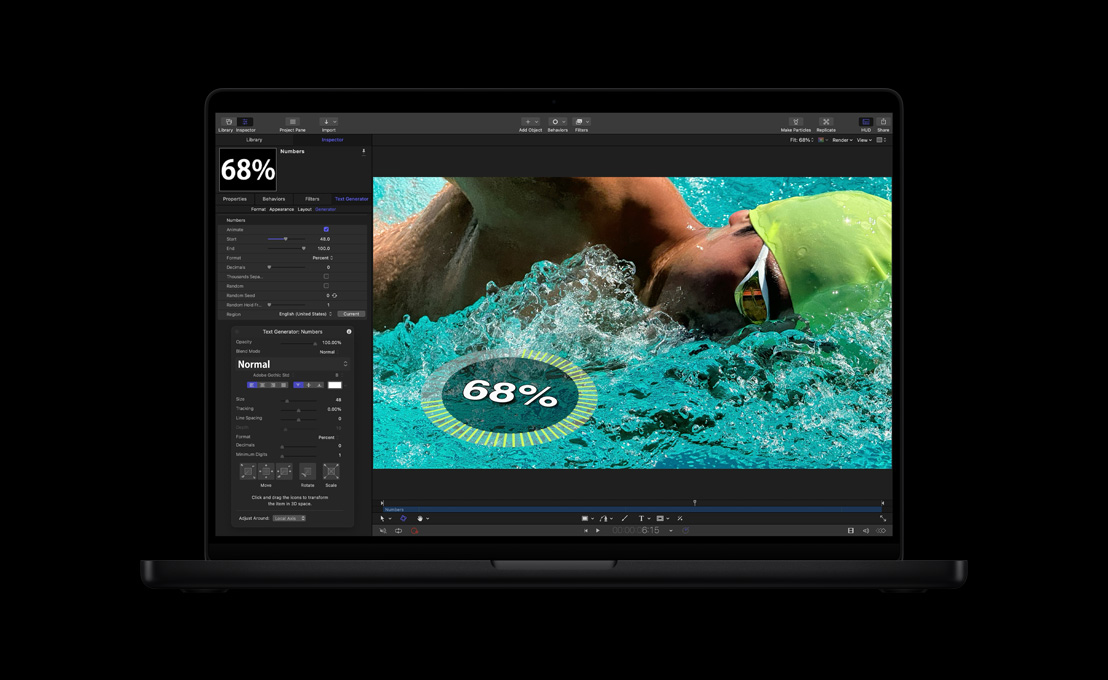Enable the Thousands Separator checkbox

point(326,276)
